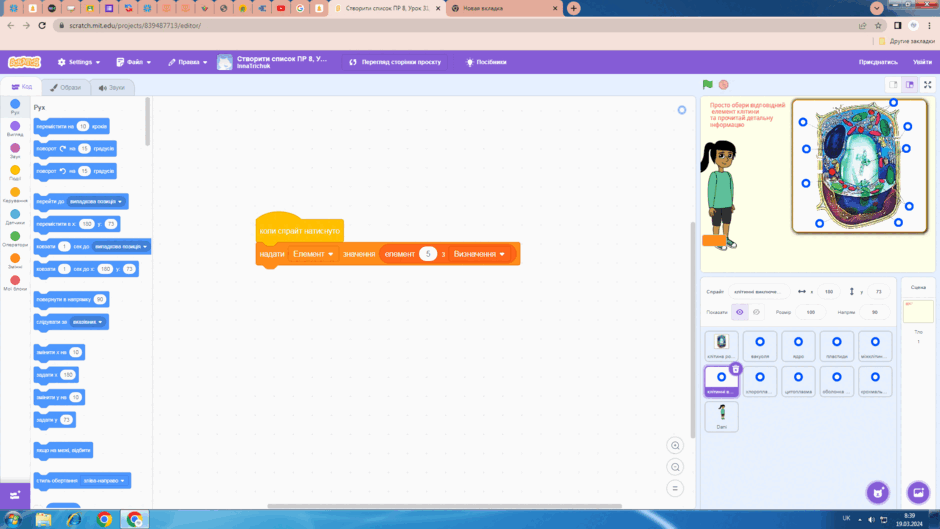
Task: Click the sprite x position field
Action: pyautogui.click(x=828, y=291)
